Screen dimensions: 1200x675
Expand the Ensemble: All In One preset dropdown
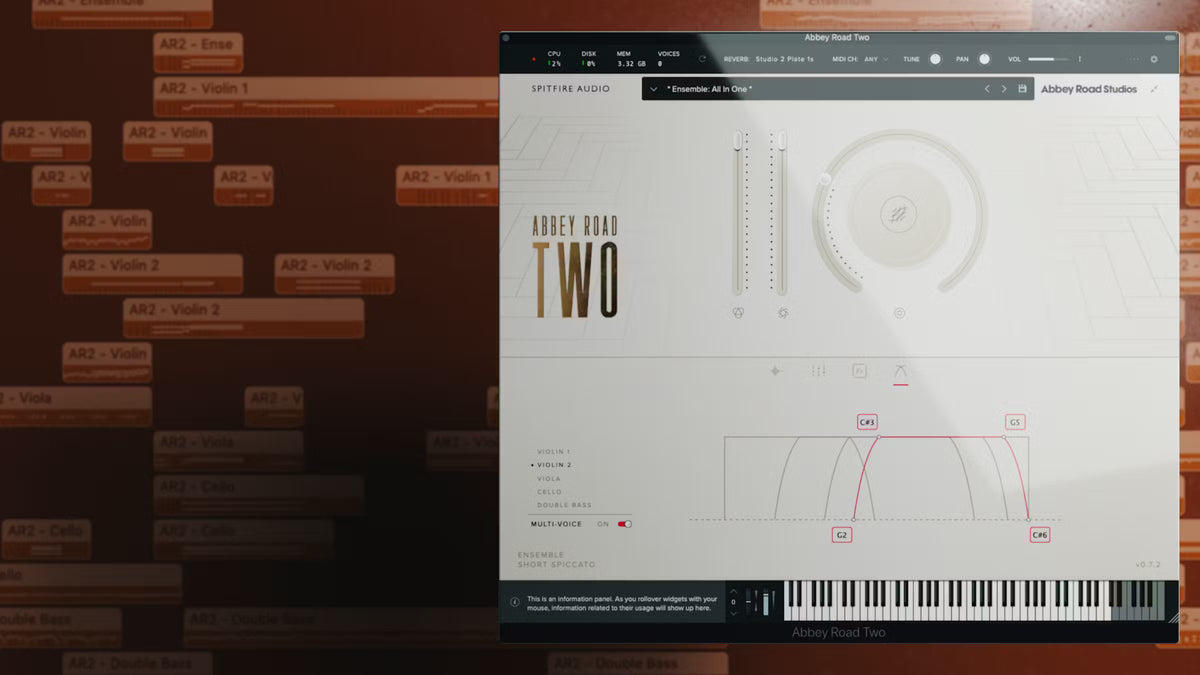click(x=654, y=89)
